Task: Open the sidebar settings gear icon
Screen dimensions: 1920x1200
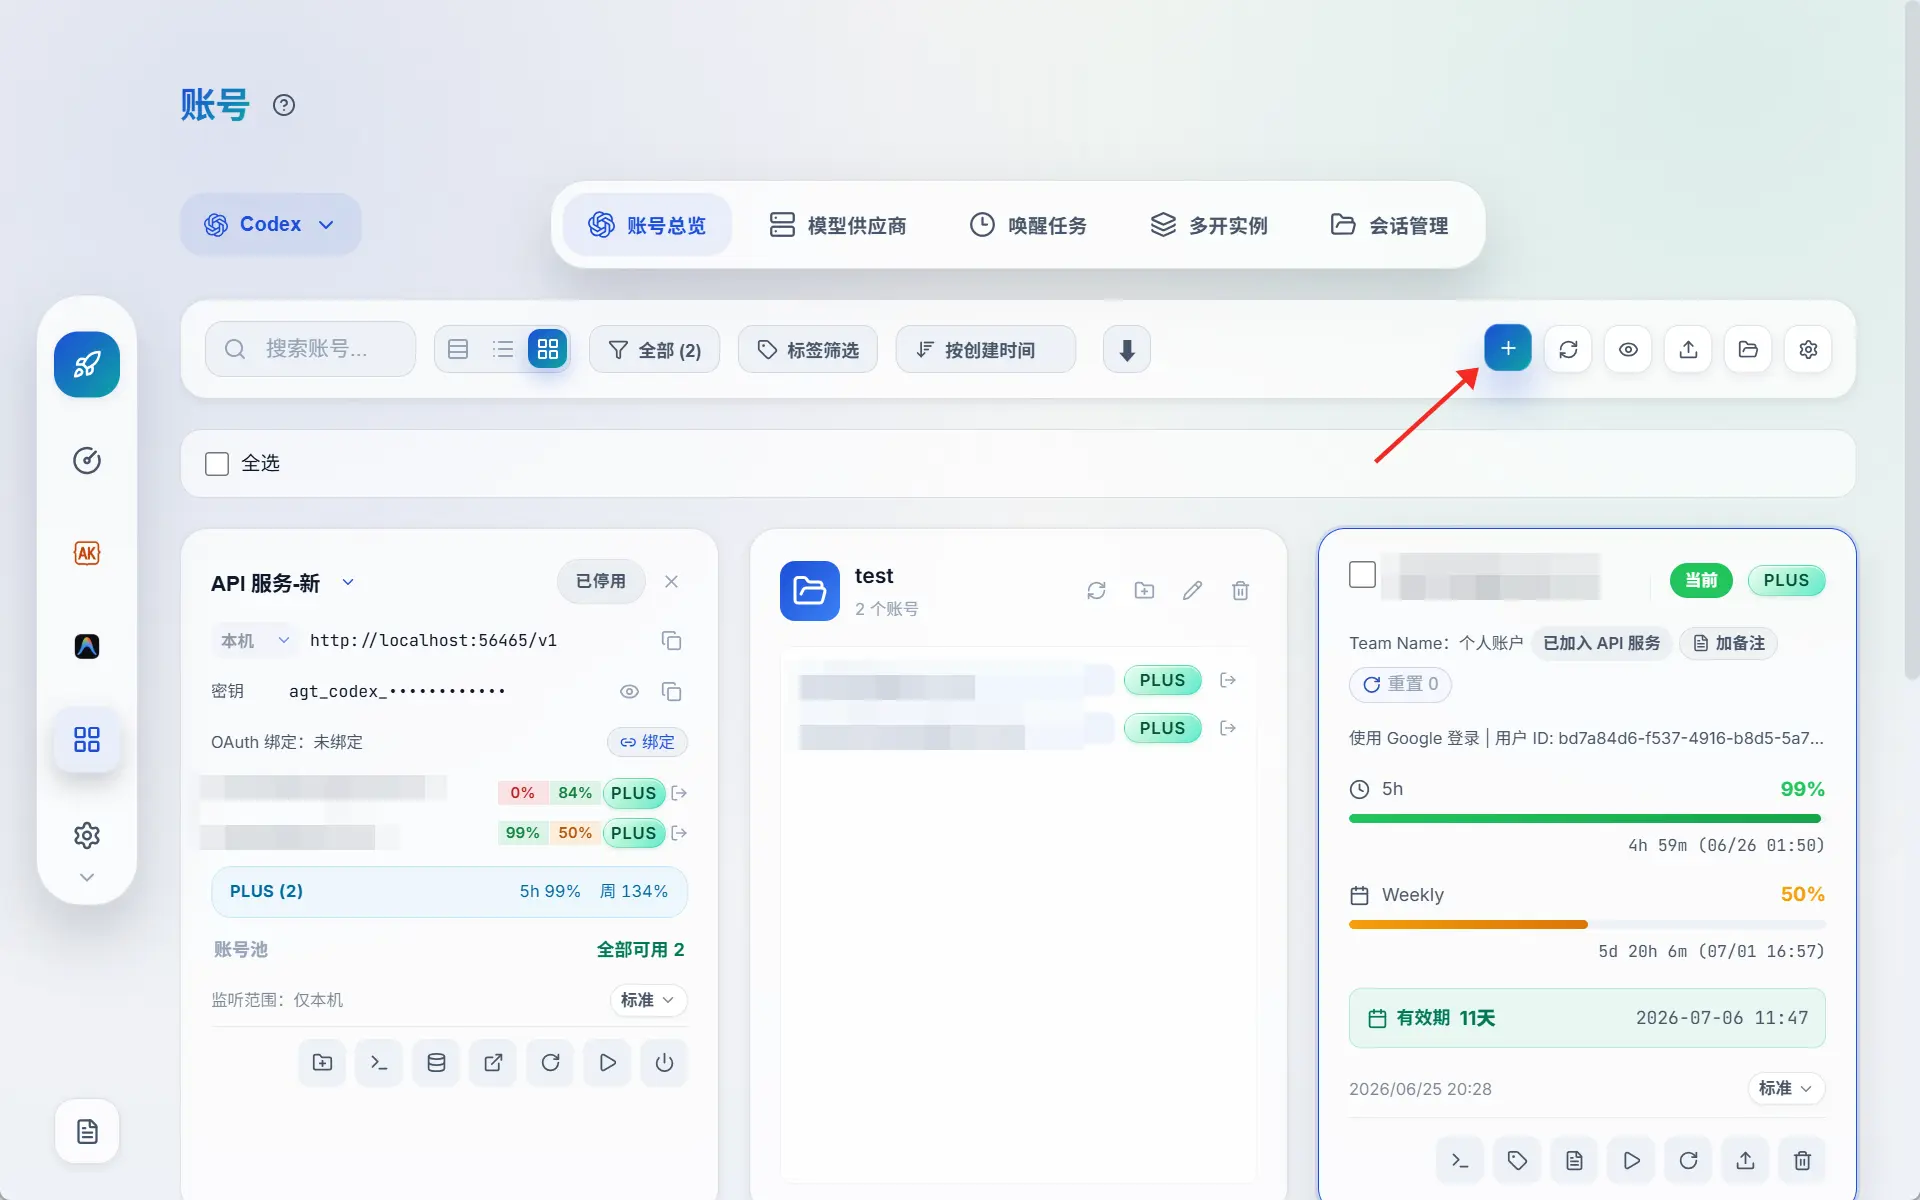Action: [87, 835]
